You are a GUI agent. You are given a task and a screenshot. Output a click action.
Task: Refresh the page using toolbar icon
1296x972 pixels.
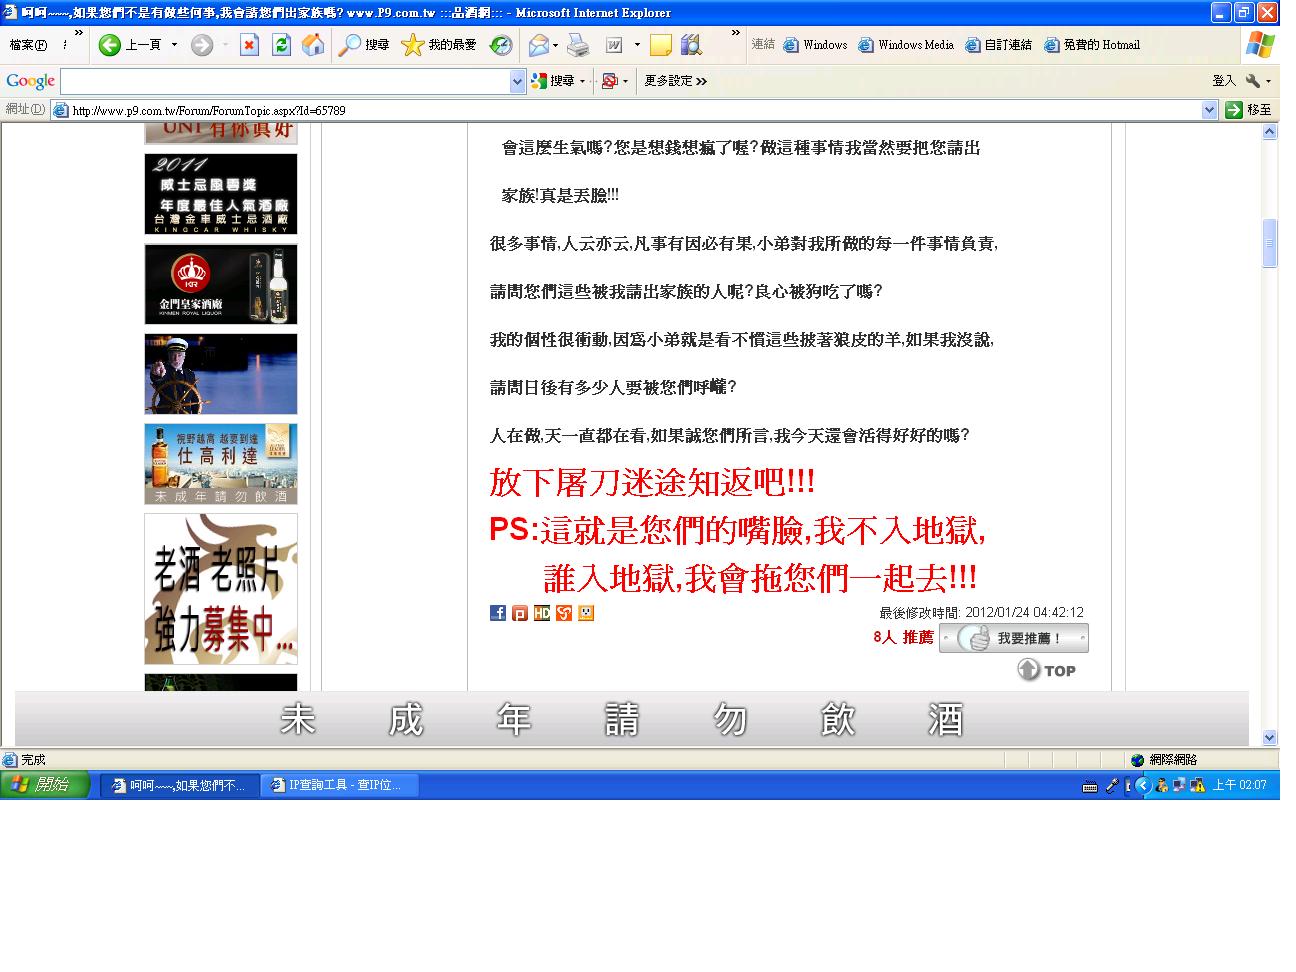pyautogui.click(x=281, y=45)
